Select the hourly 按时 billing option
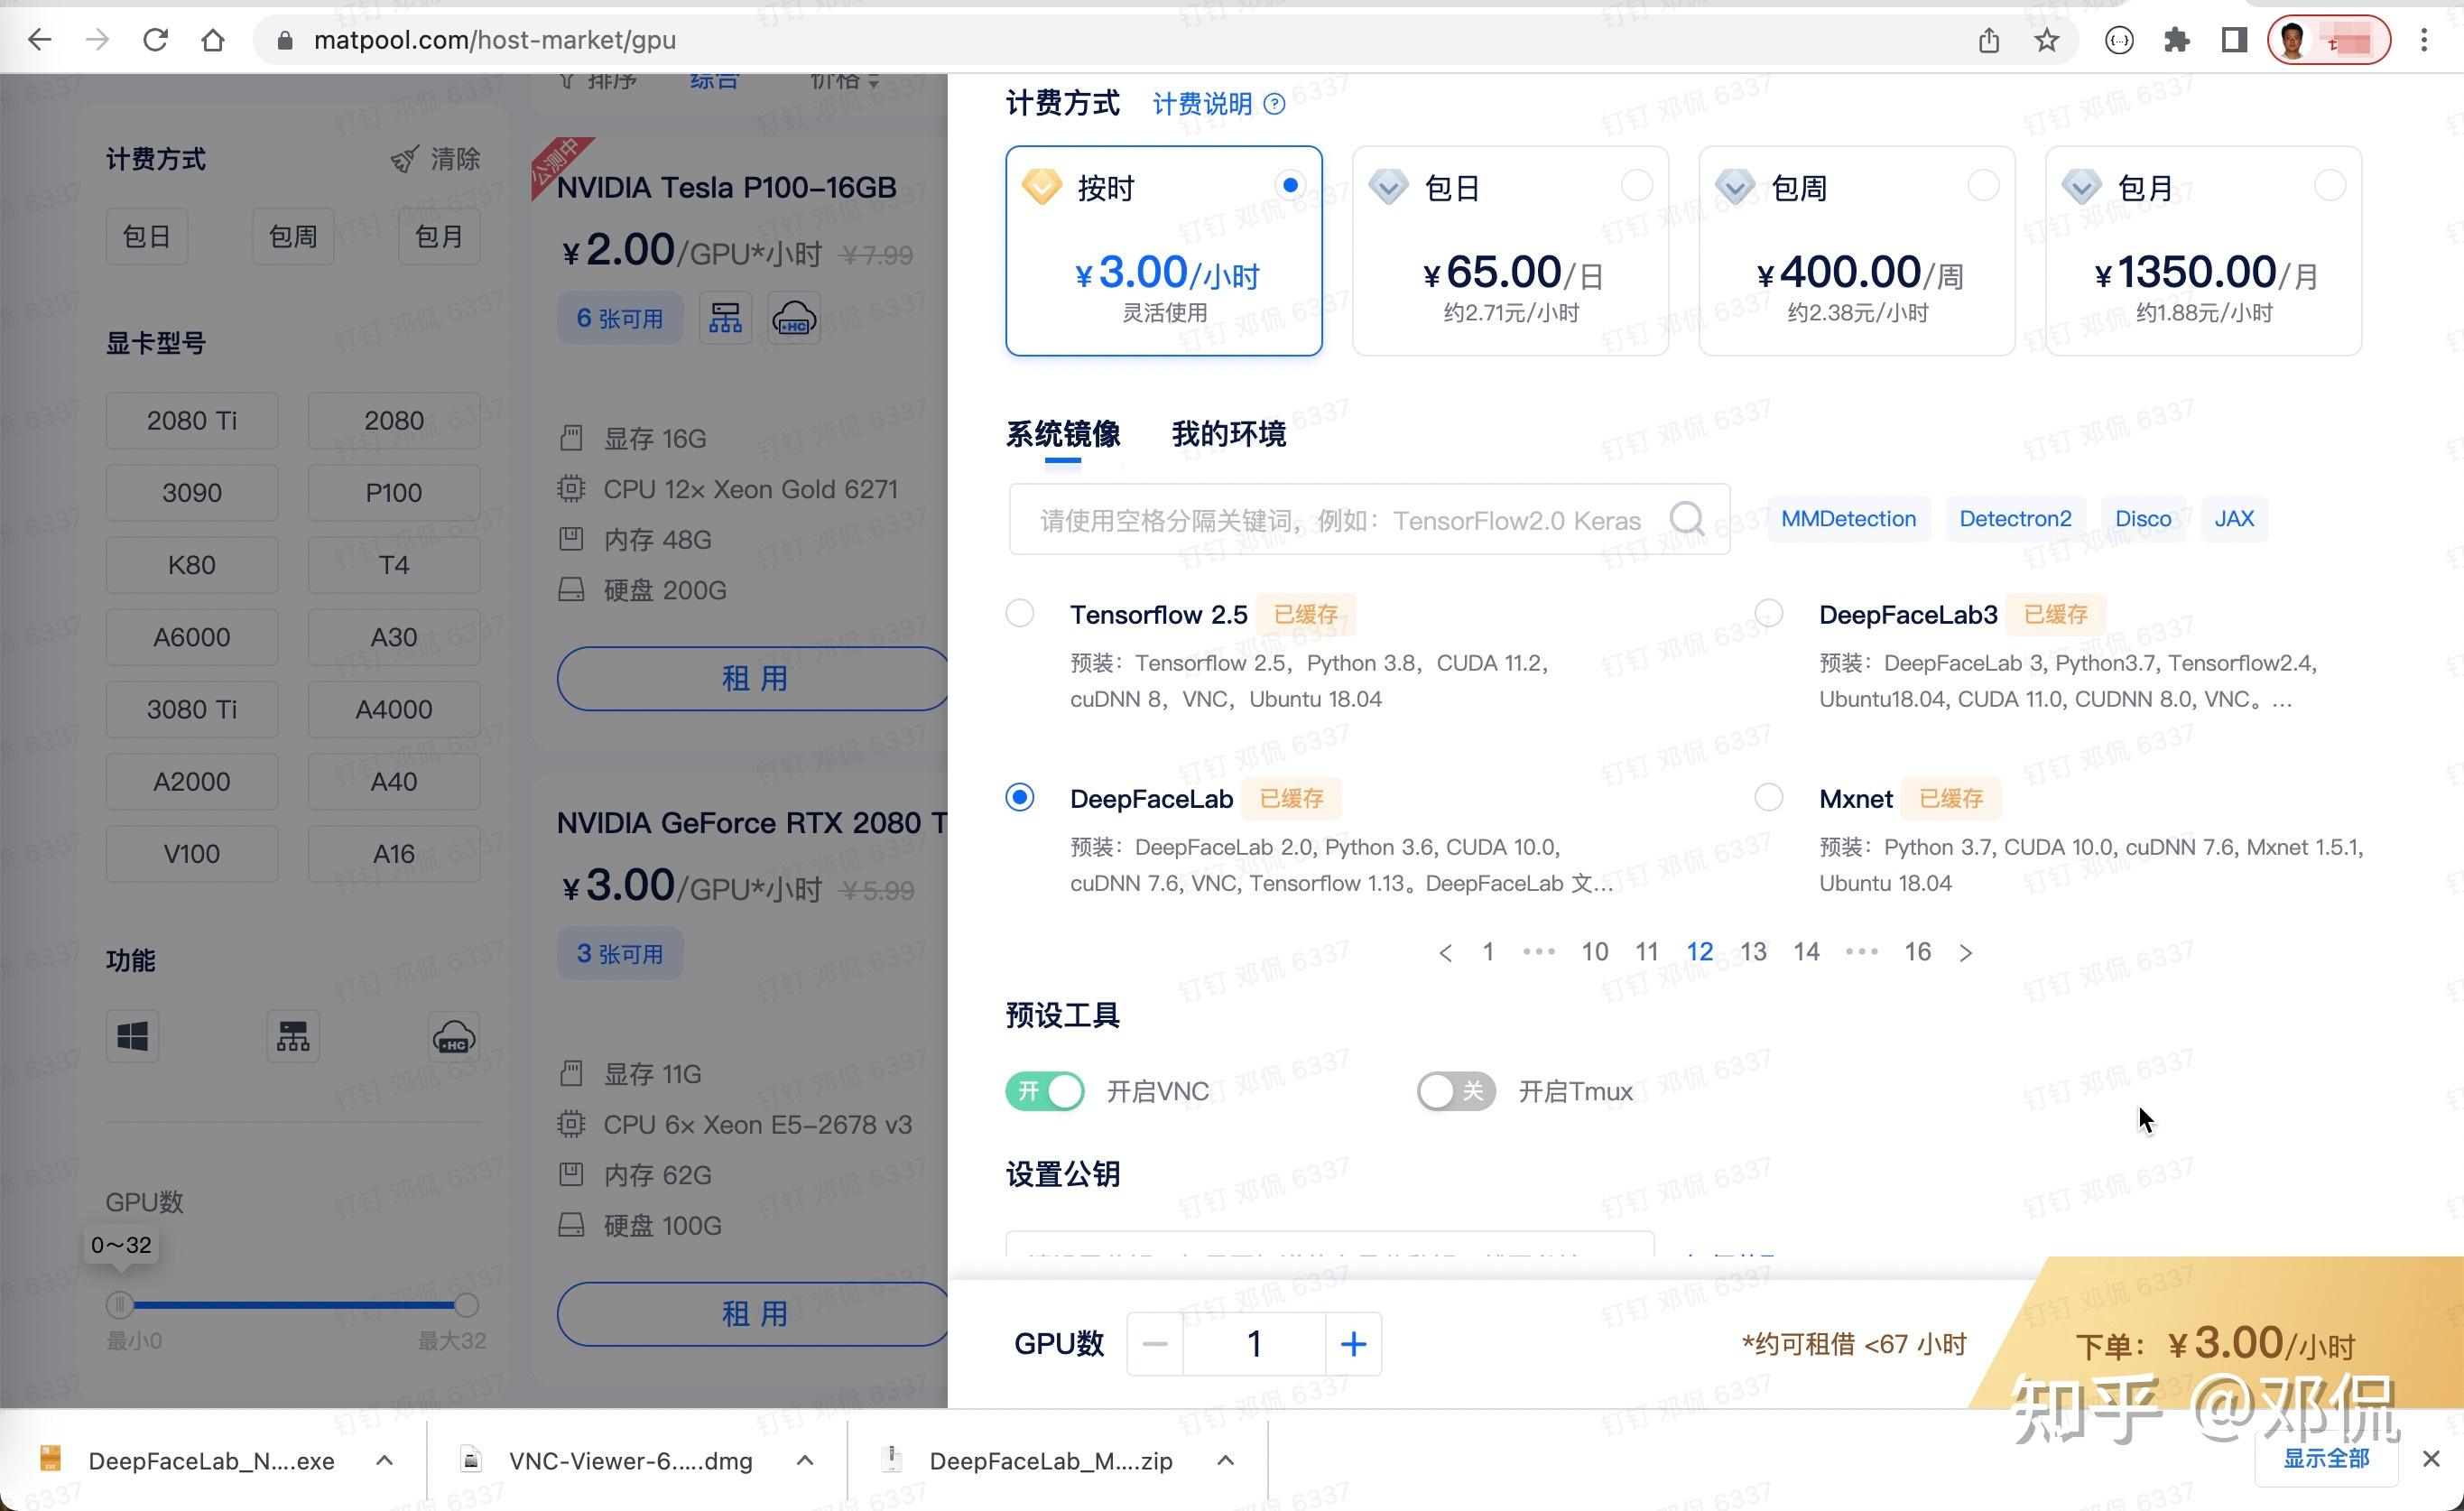2464x1511 pixels. point(1164,251)
